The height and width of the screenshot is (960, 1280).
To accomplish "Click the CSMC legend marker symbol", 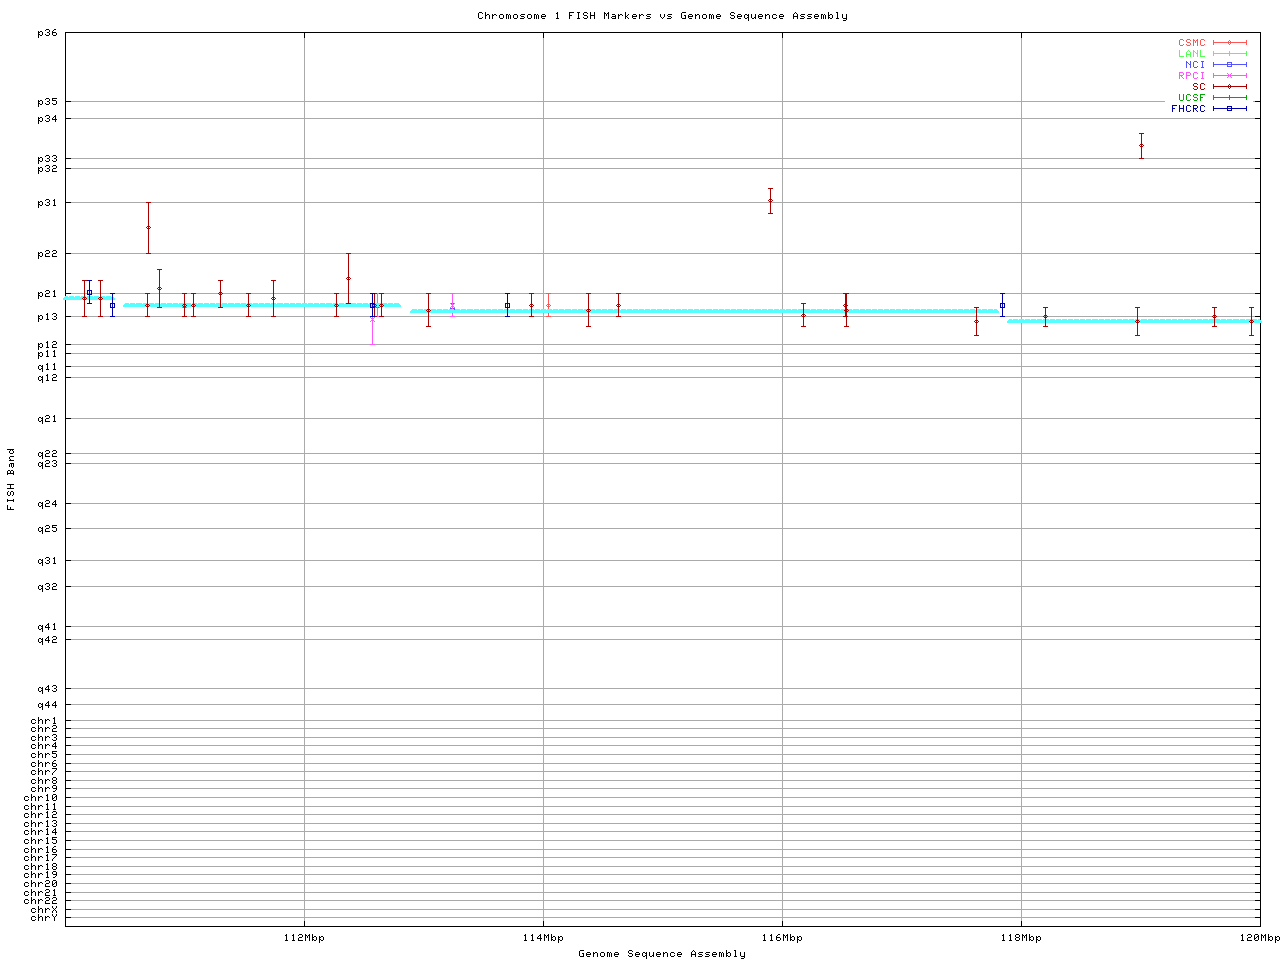I will 1229,43.
